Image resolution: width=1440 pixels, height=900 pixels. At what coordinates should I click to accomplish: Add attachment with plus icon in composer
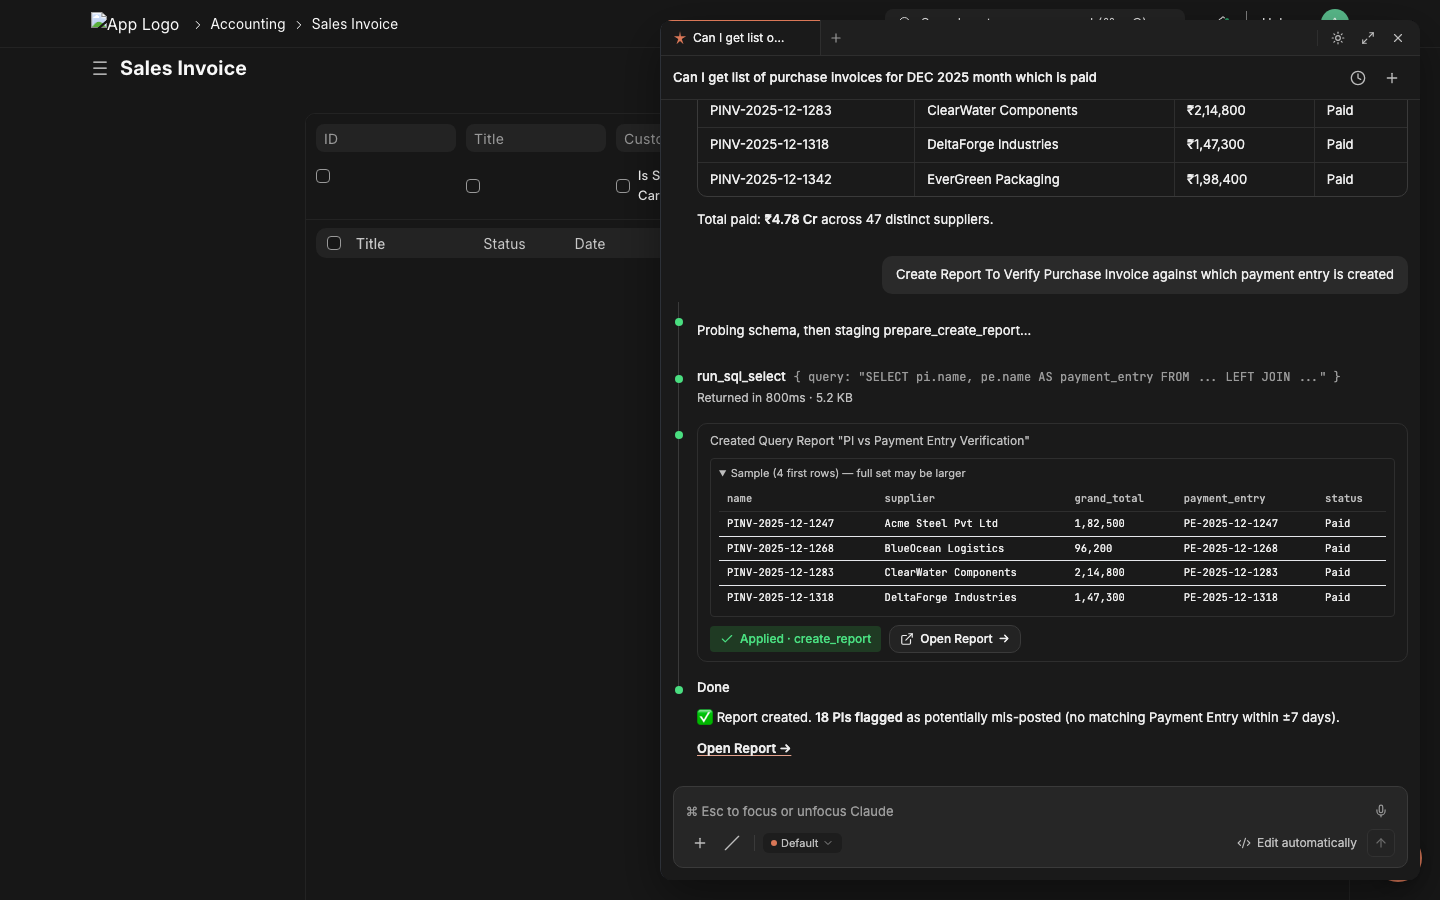700,843
